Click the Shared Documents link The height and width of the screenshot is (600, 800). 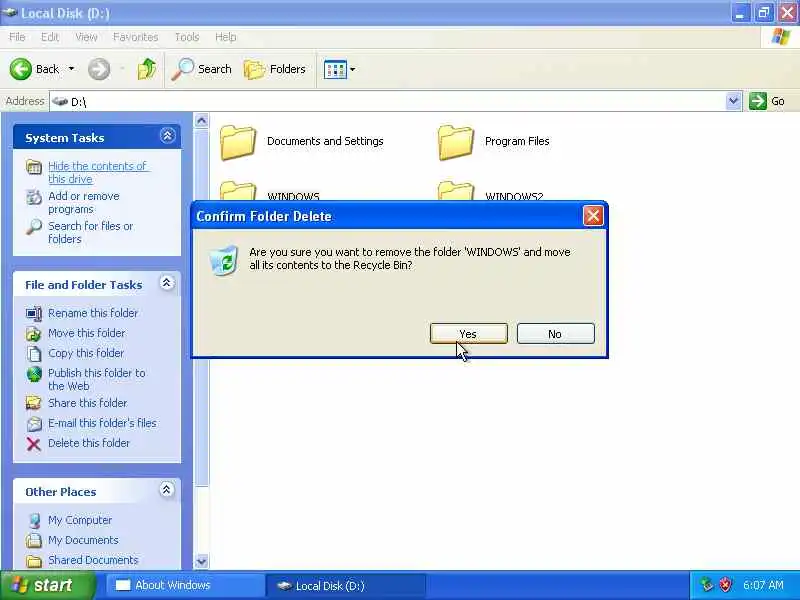coord(93,560)
